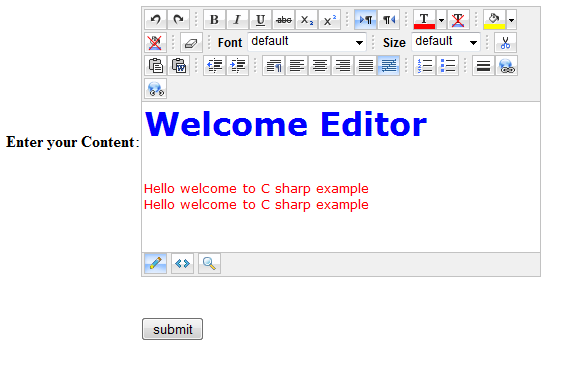This screenshot has width=570, height=367.
Task: Click second 'Hello welcome to C sharp' line
Action: pyautogui.click(x=256, y=205)
